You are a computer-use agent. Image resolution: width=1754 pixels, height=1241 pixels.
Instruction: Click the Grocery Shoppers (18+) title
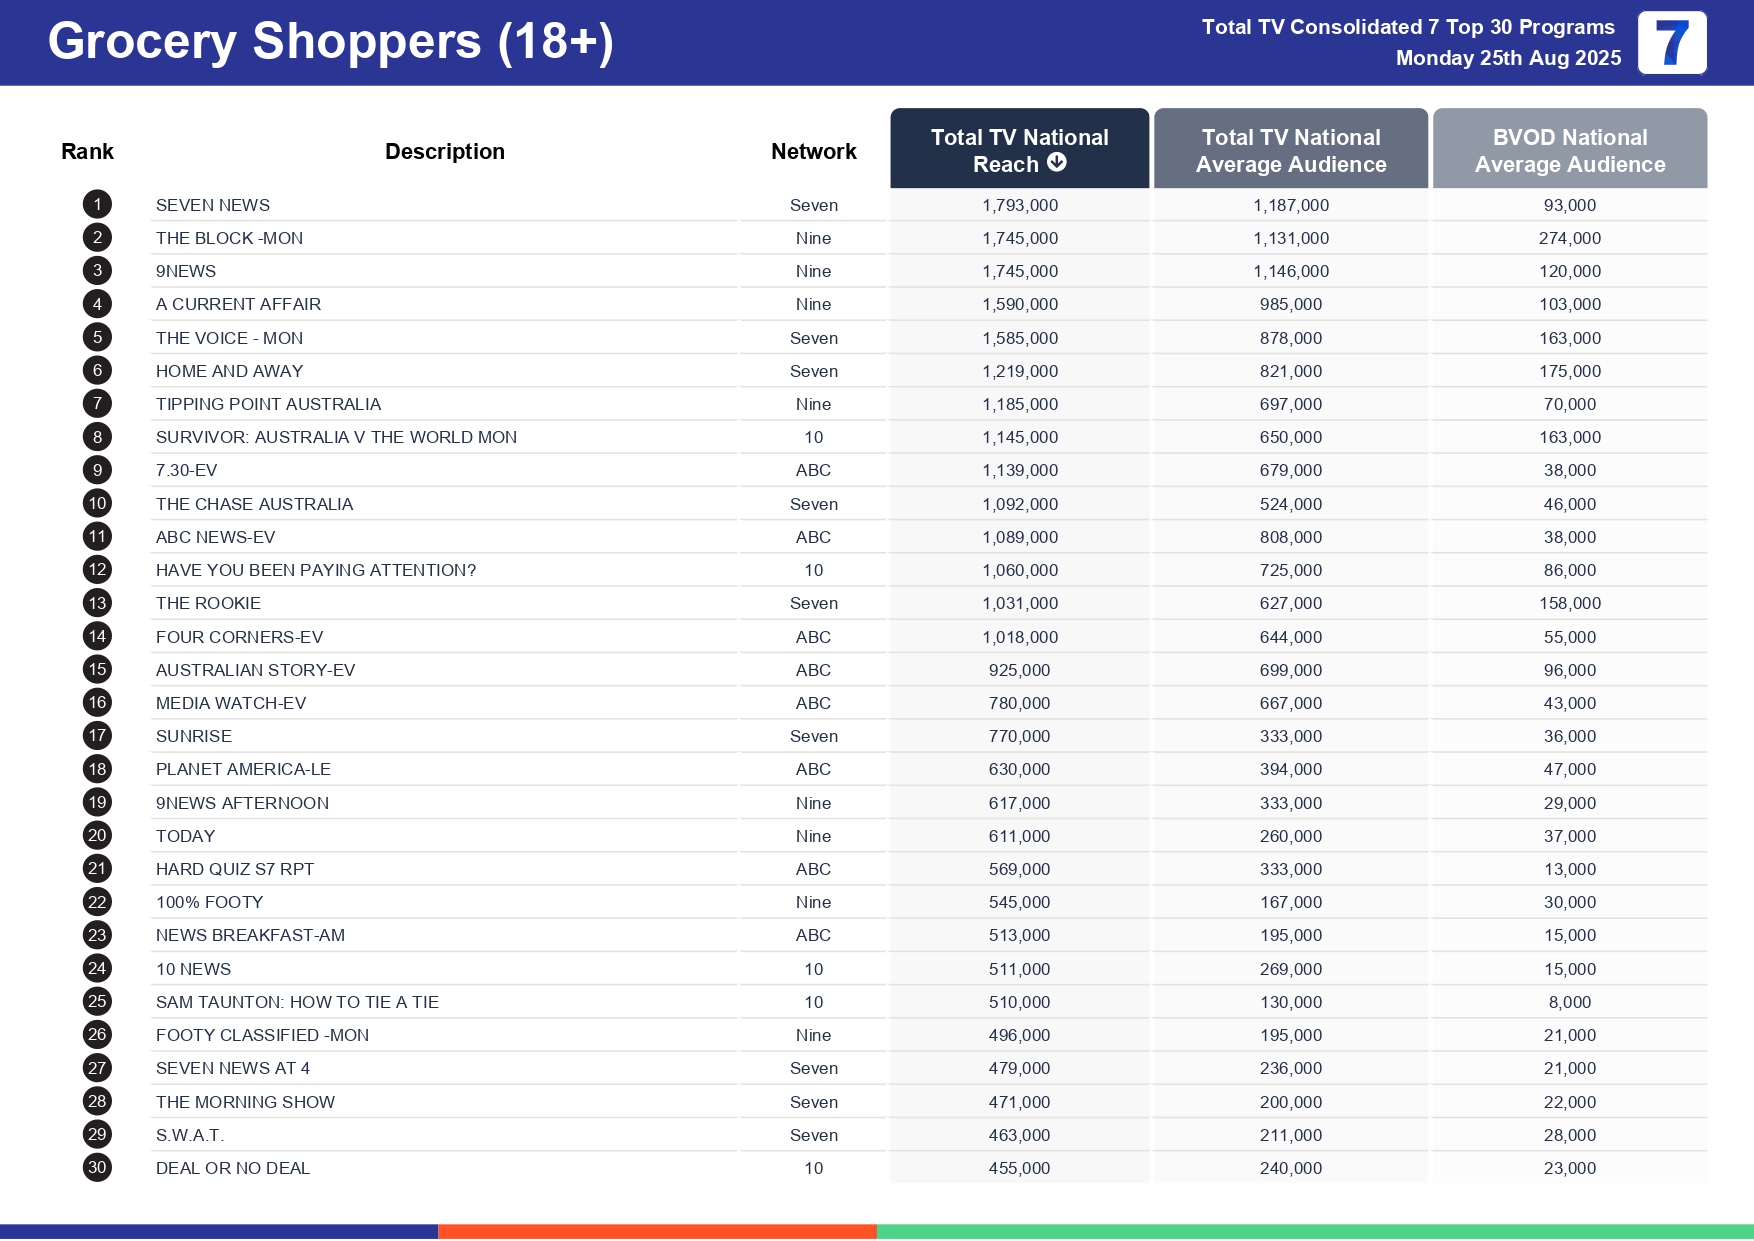(x=330, y=42)
